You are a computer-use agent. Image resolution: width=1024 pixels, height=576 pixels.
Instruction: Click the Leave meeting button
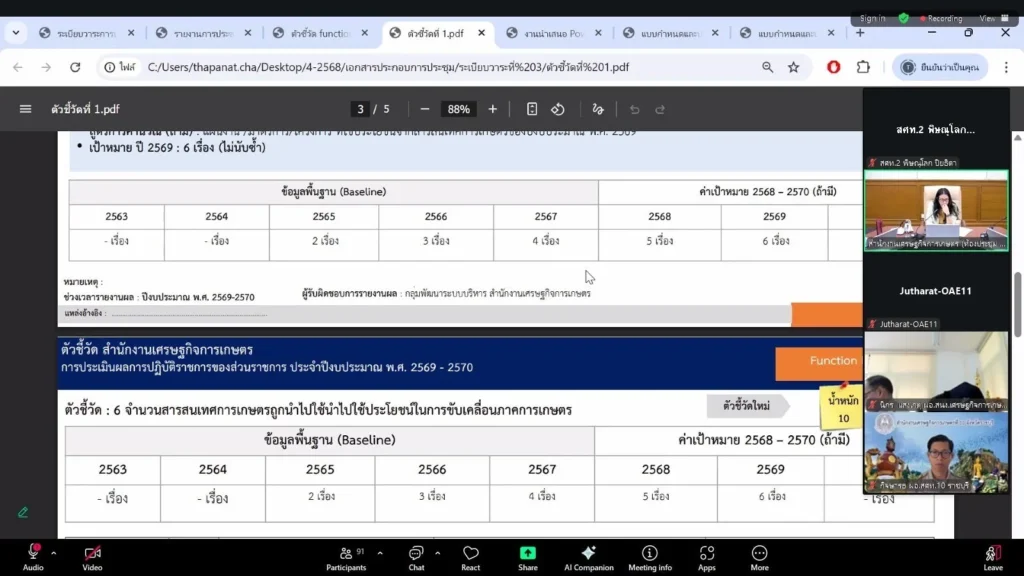(992, 555)
